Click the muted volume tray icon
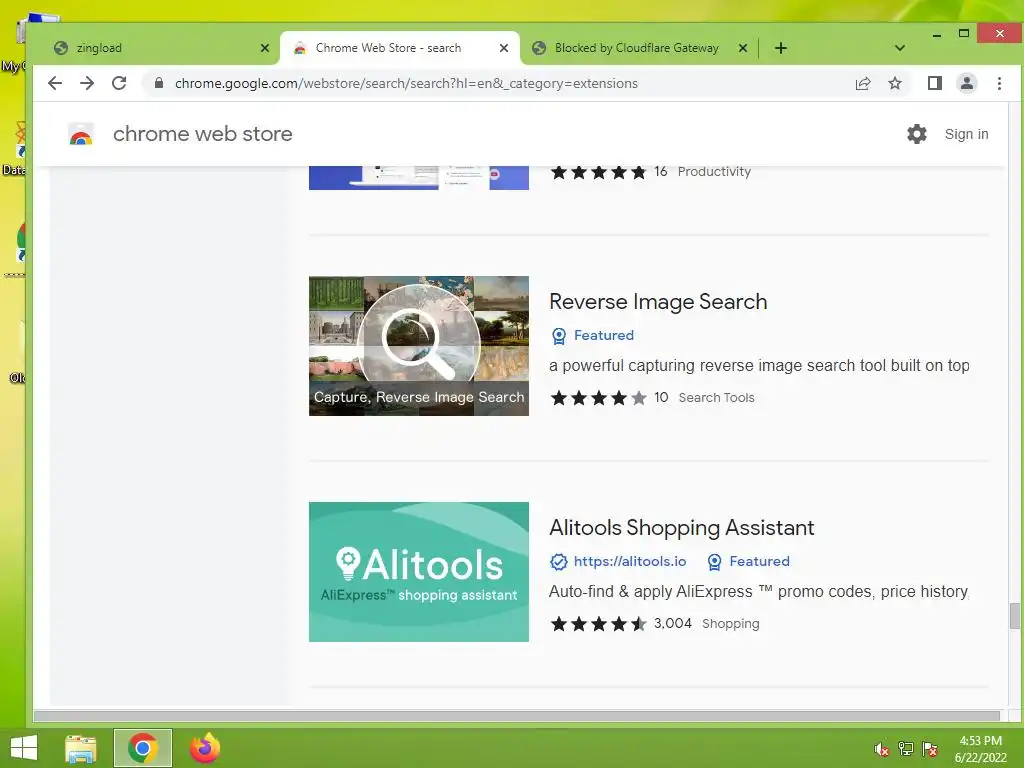Viewport: 1024px width, 768px height. point(882,749)
